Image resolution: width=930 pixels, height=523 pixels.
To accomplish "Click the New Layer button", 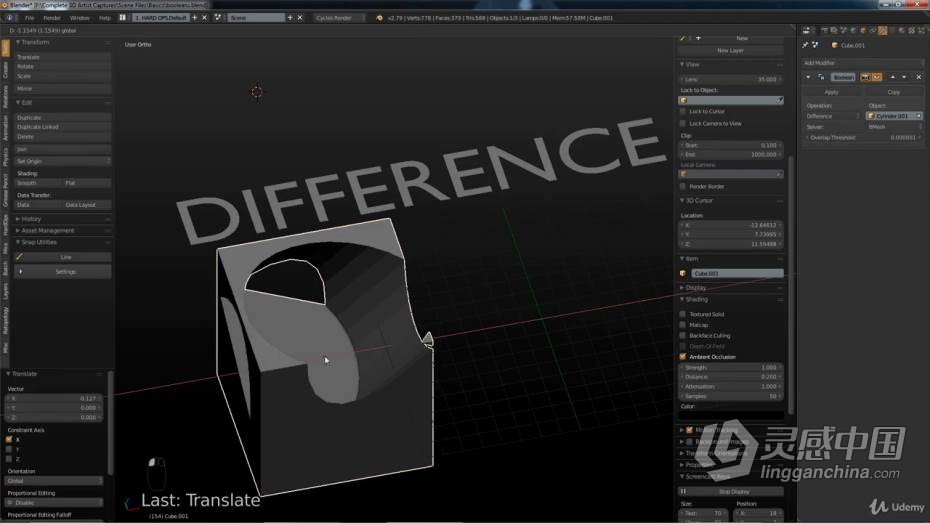I will [x=730, y=51].
